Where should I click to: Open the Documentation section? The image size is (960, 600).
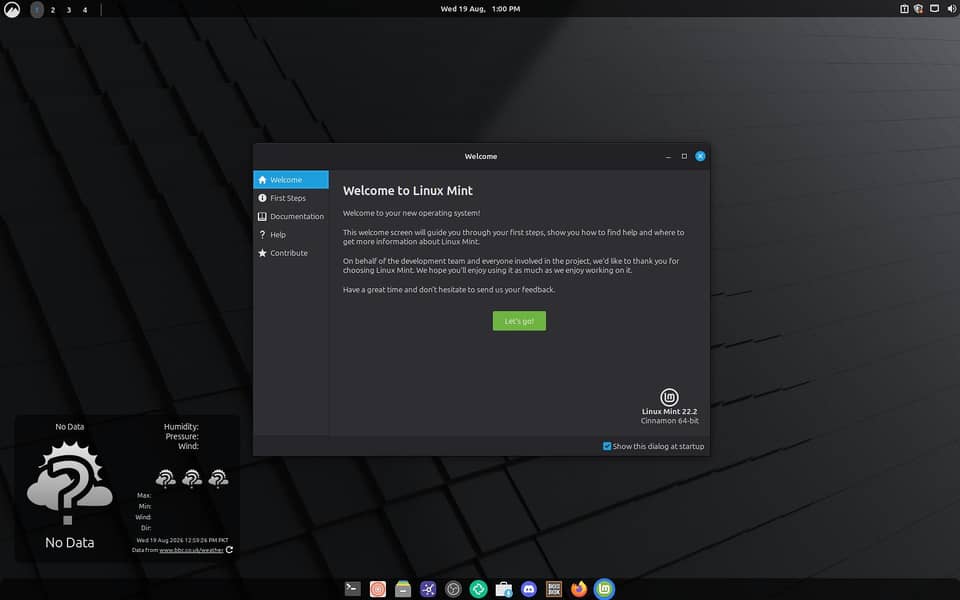click(291, 216)
